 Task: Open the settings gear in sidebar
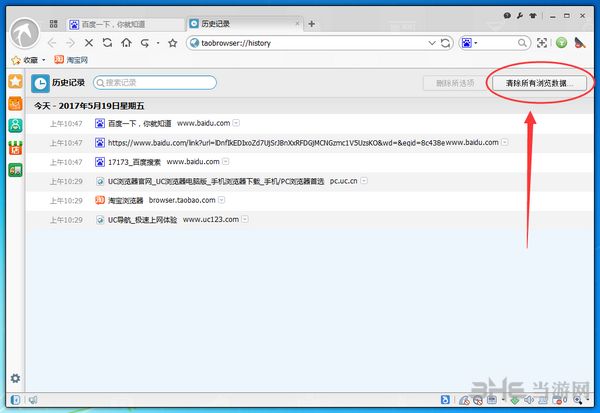pos(15,378)
